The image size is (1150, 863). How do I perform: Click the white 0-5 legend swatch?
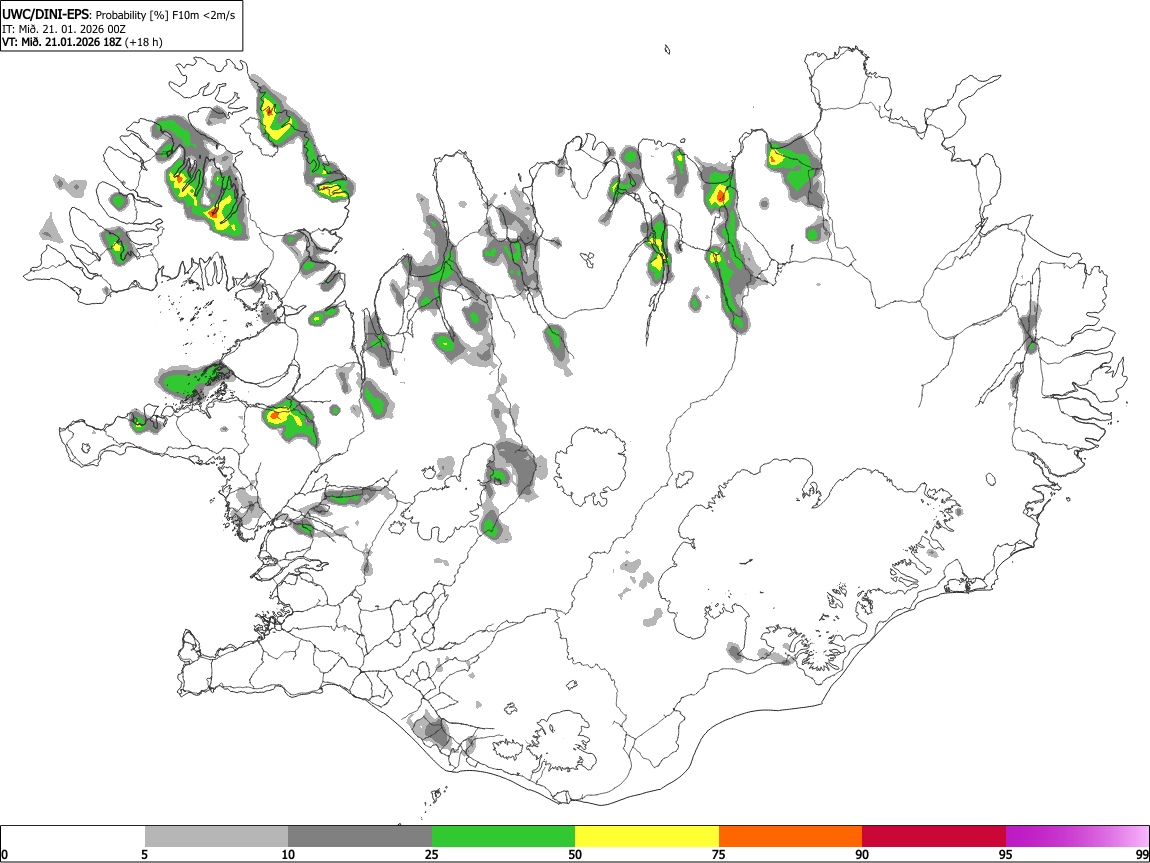click(x=73, y=837)
